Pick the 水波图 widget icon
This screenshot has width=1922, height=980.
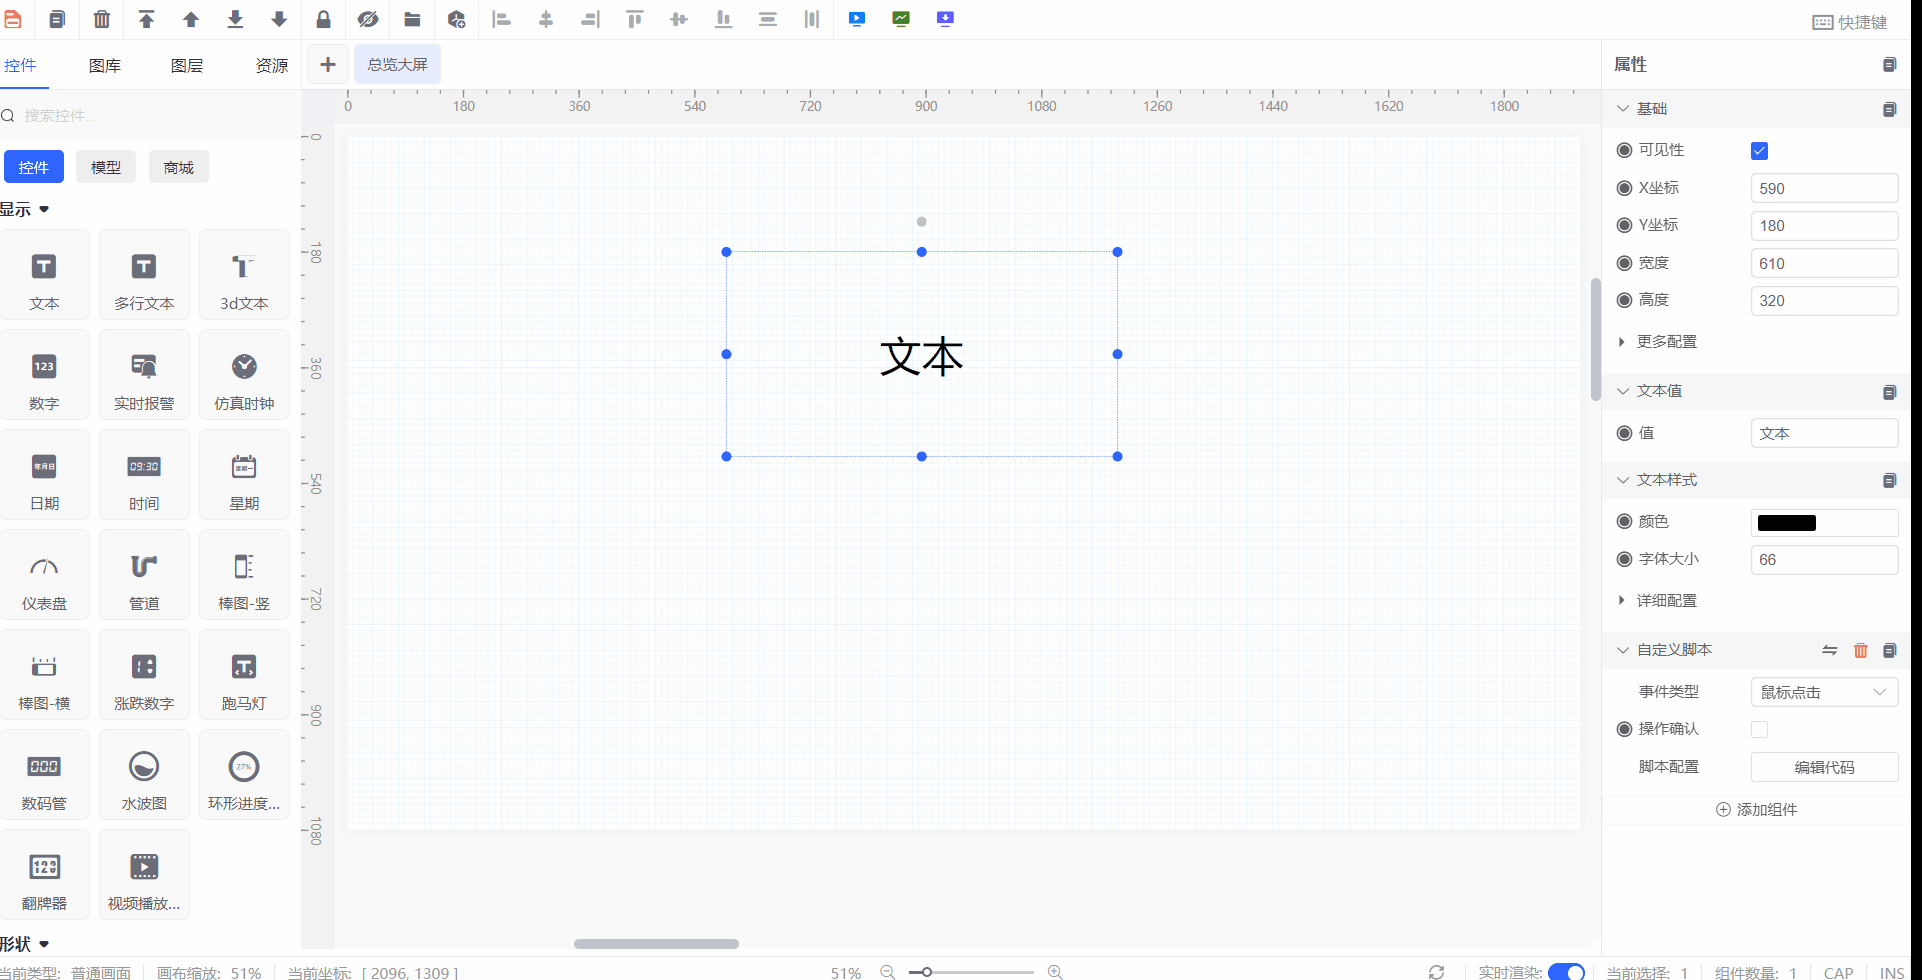pyautogui.click(x=144, y=776)
